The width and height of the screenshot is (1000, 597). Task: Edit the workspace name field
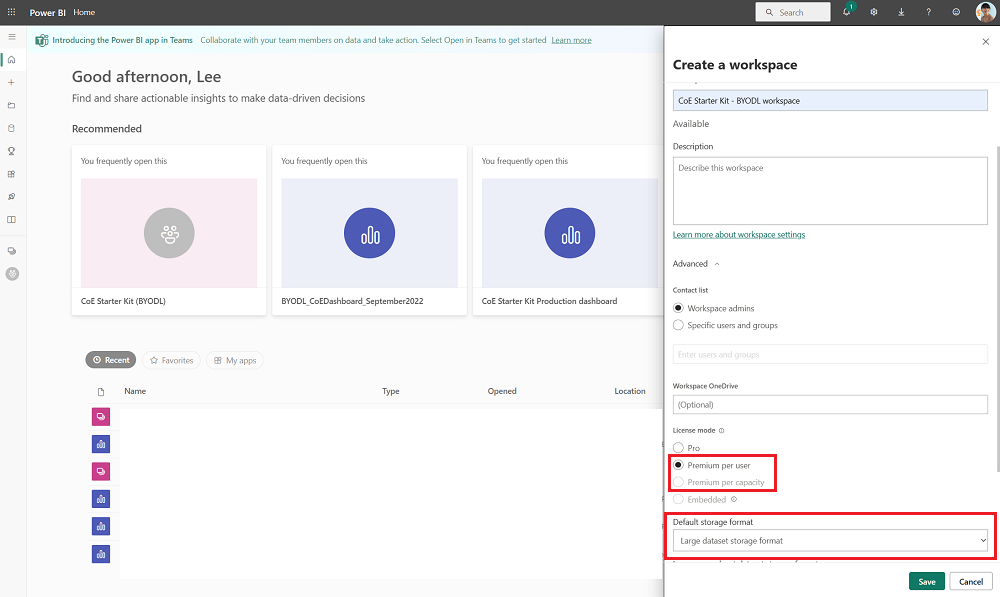coord(830,100)
